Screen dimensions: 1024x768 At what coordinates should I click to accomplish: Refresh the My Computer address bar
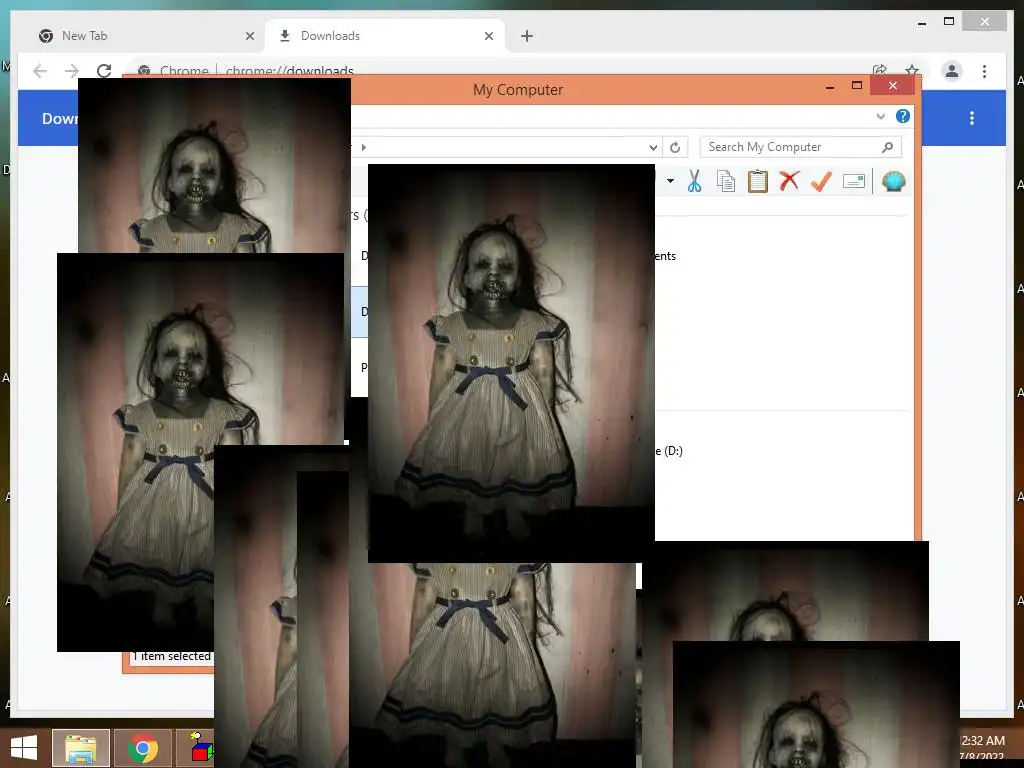[675, 148]
